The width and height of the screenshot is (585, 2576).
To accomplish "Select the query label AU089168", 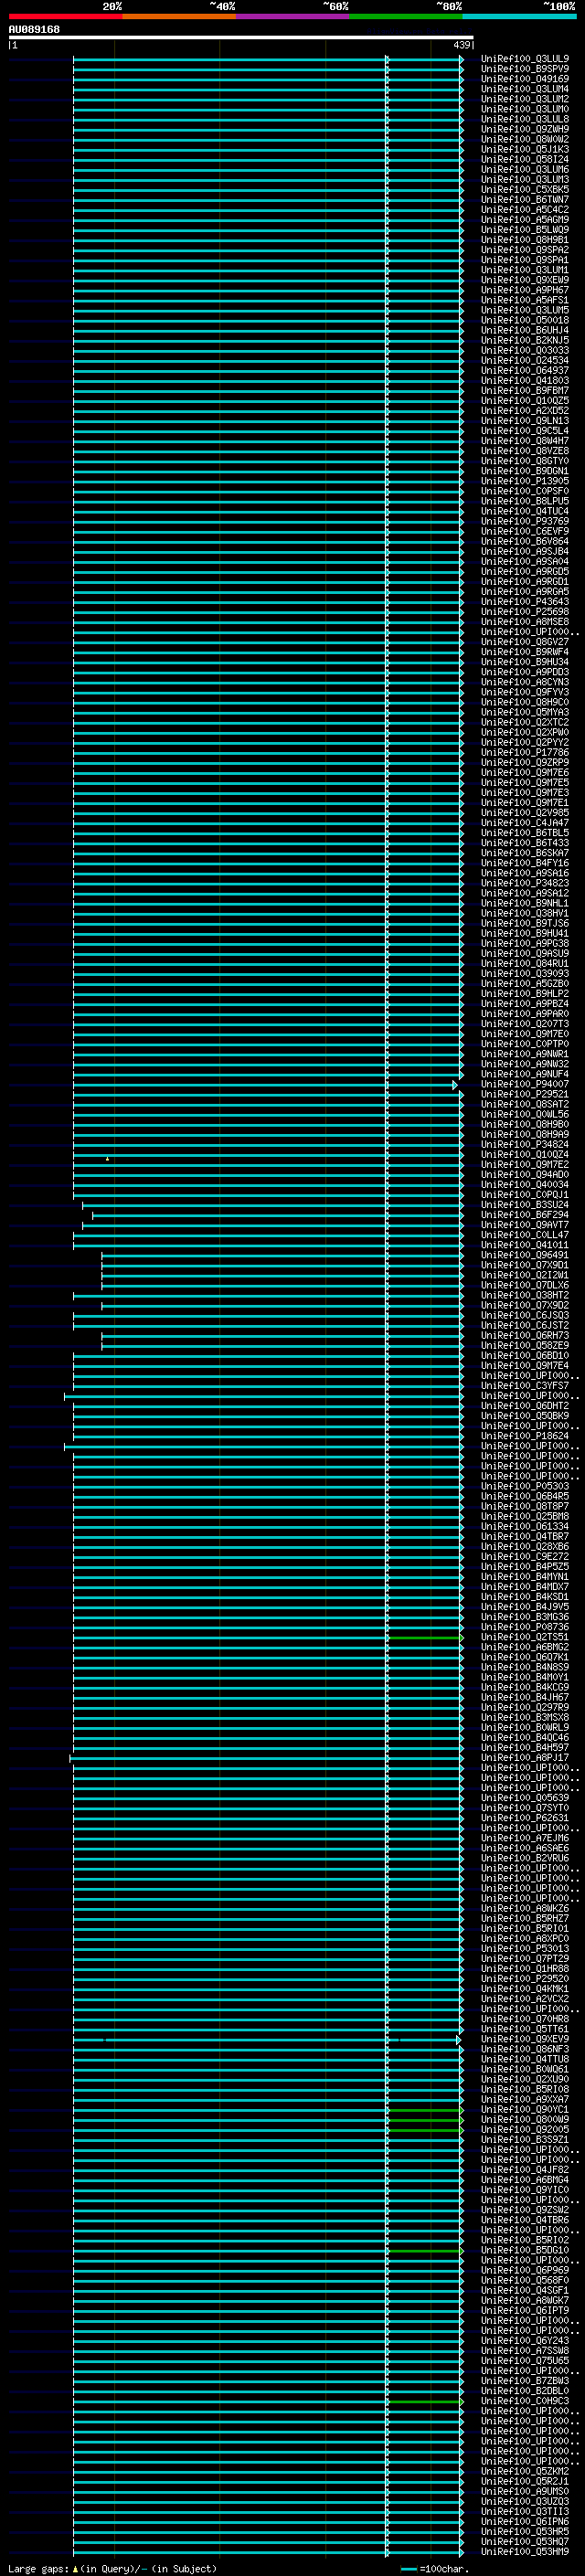I will 34,29.
